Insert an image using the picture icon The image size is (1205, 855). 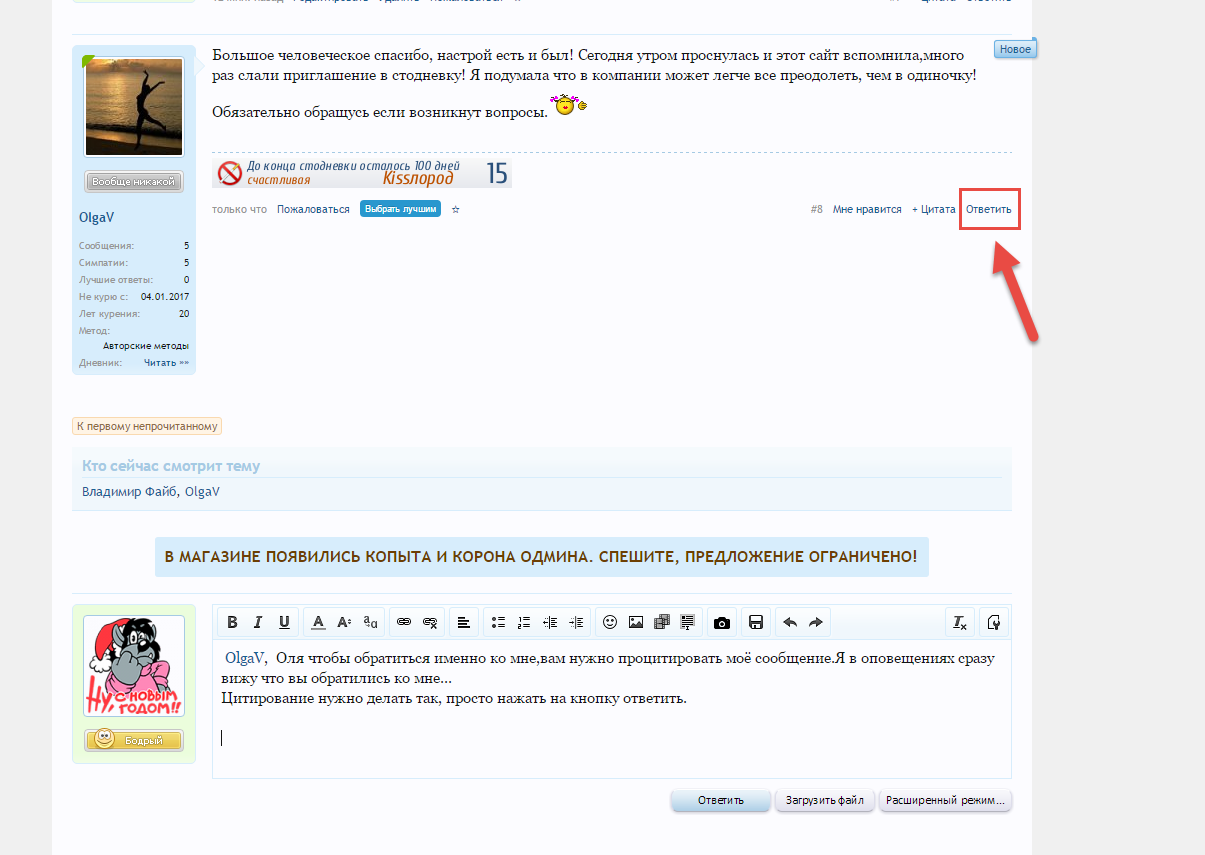636,622
